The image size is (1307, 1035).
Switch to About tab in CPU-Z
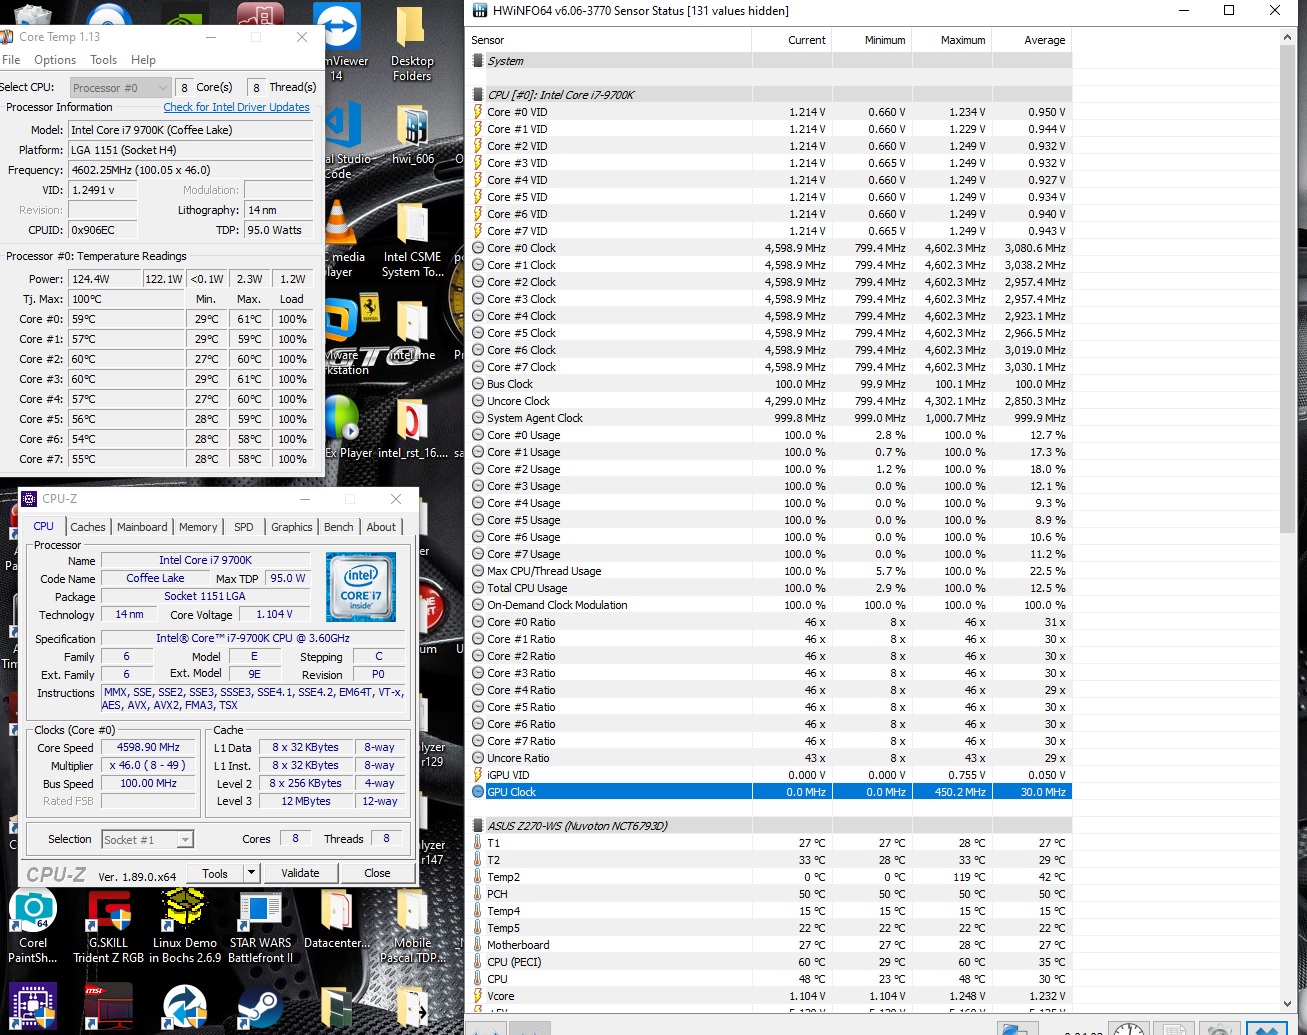click(381, 527)
